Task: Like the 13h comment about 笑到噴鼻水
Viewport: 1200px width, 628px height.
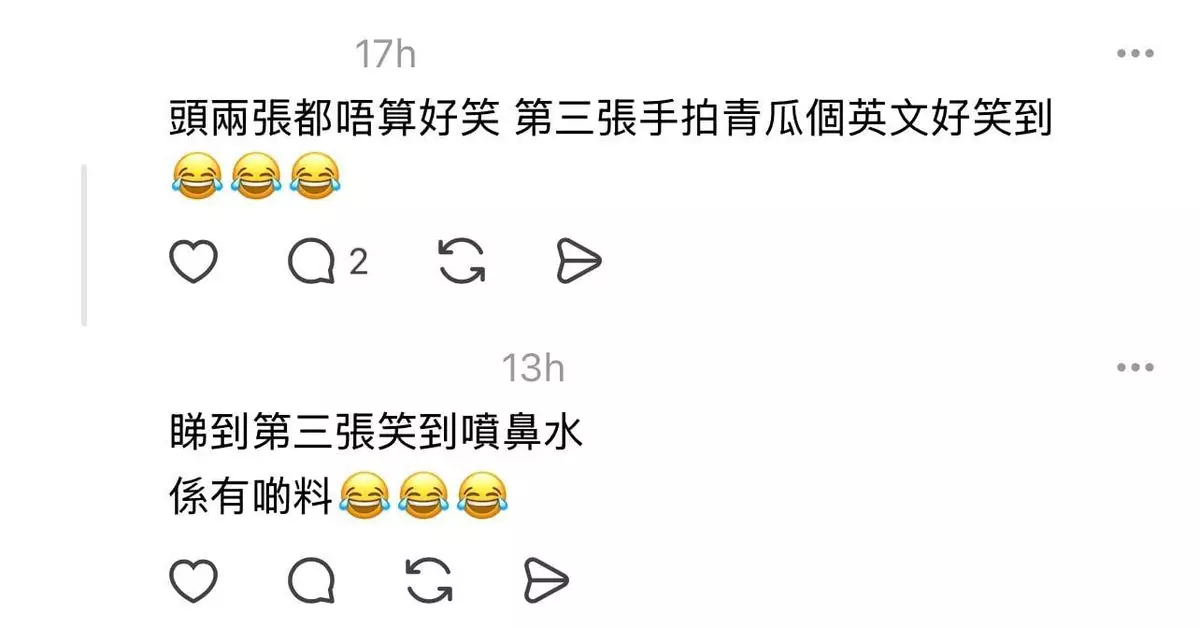Action: pyautogui.click(x=193, y=581)
